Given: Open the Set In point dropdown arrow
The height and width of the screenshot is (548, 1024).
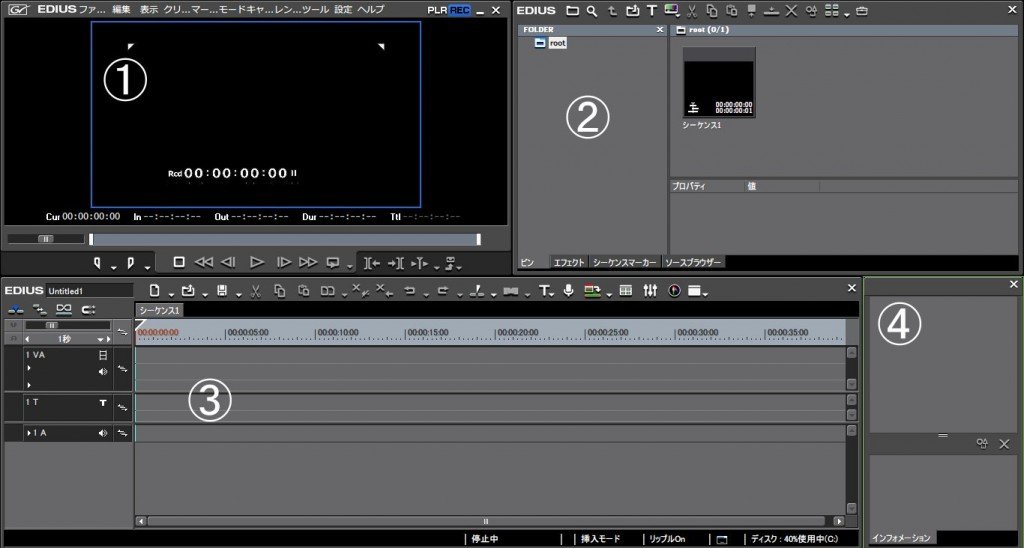Looking at the screenshot, I should [113, 267].
